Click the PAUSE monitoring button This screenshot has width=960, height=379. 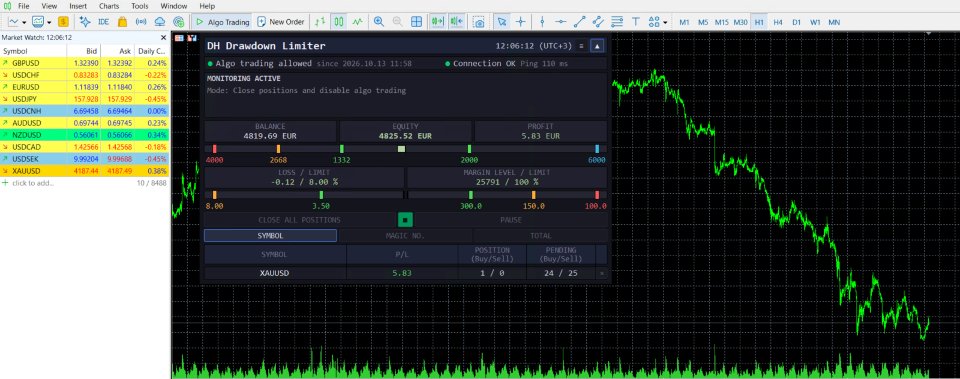click(x=511, y=220)
